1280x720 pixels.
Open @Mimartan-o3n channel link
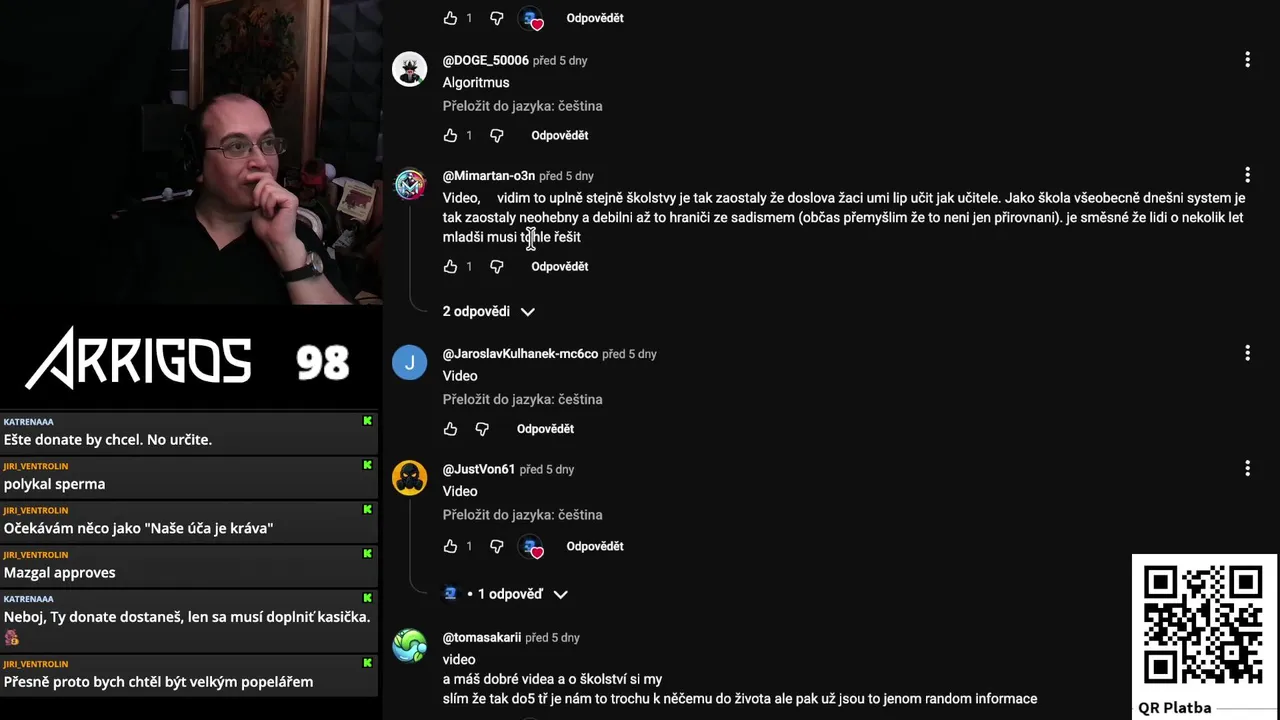(489, 176)
